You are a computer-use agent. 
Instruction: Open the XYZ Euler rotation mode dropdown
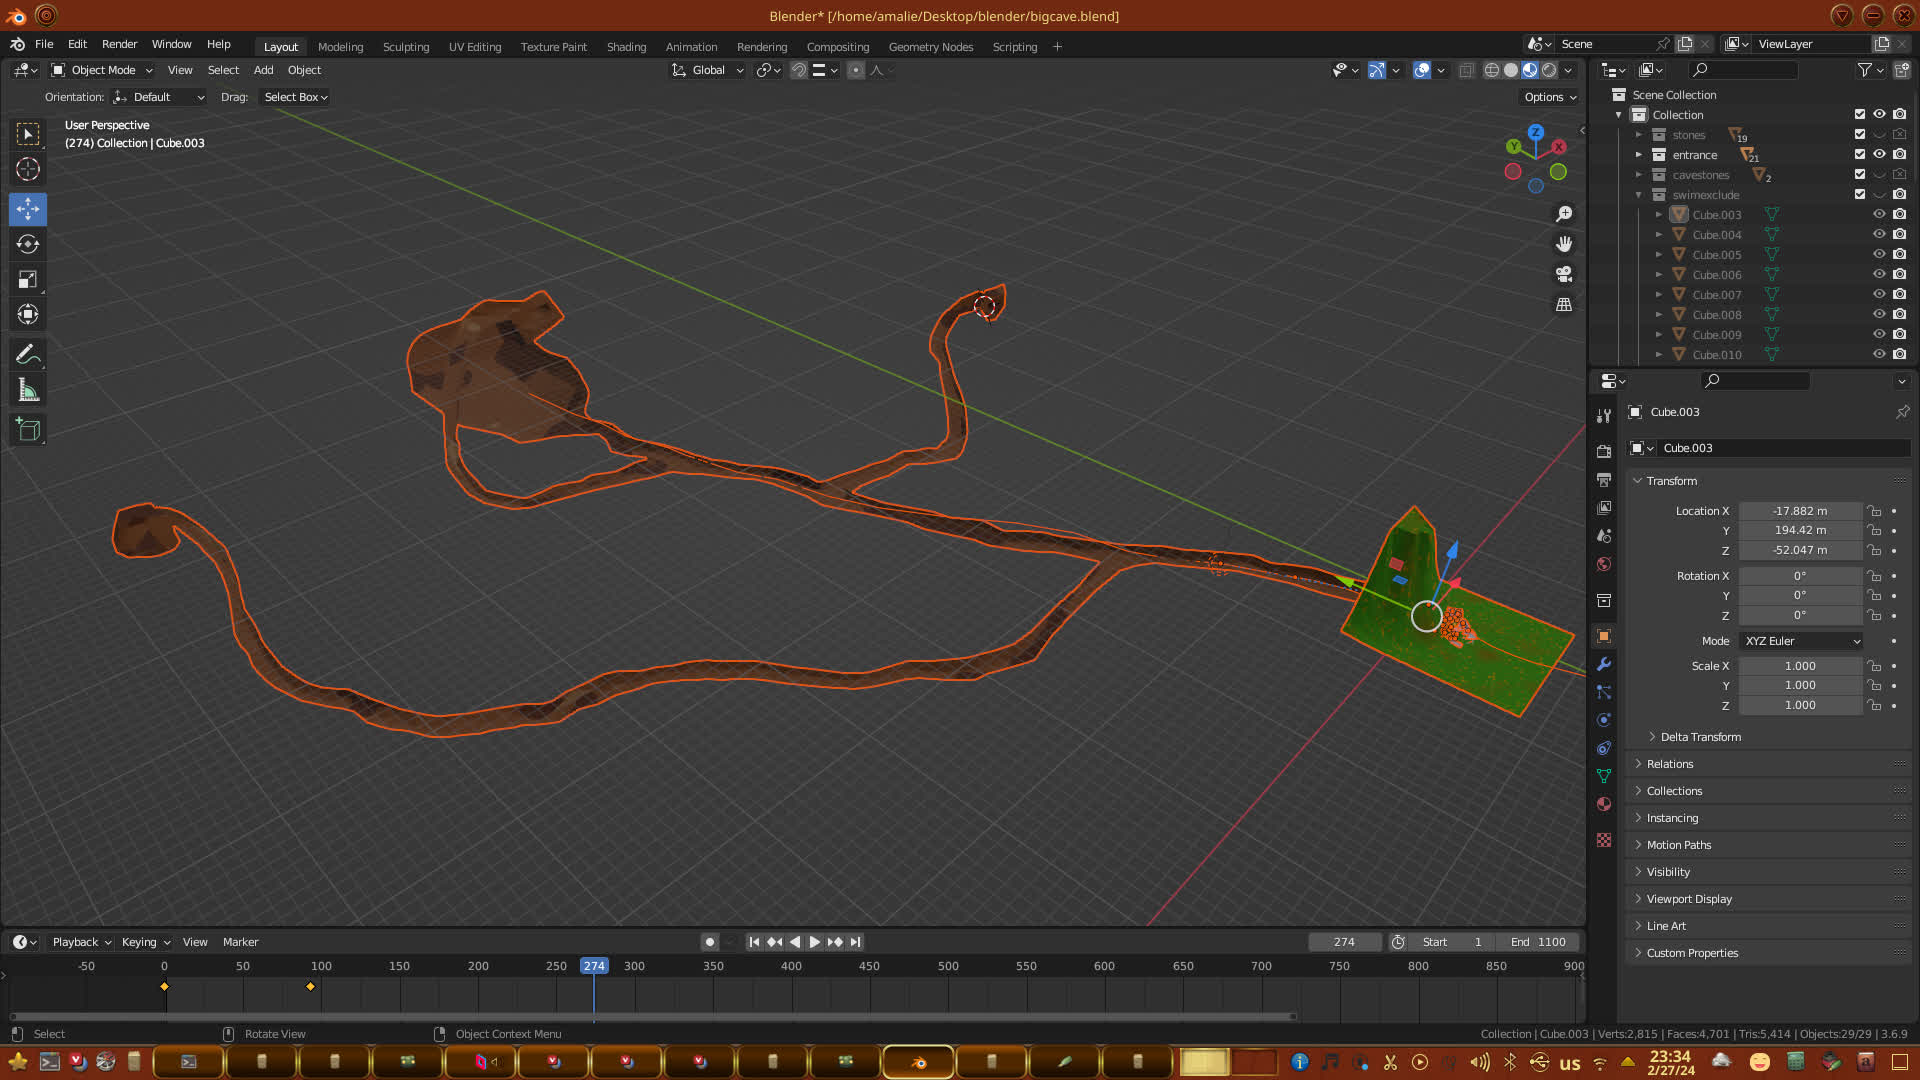(1801, 641)
